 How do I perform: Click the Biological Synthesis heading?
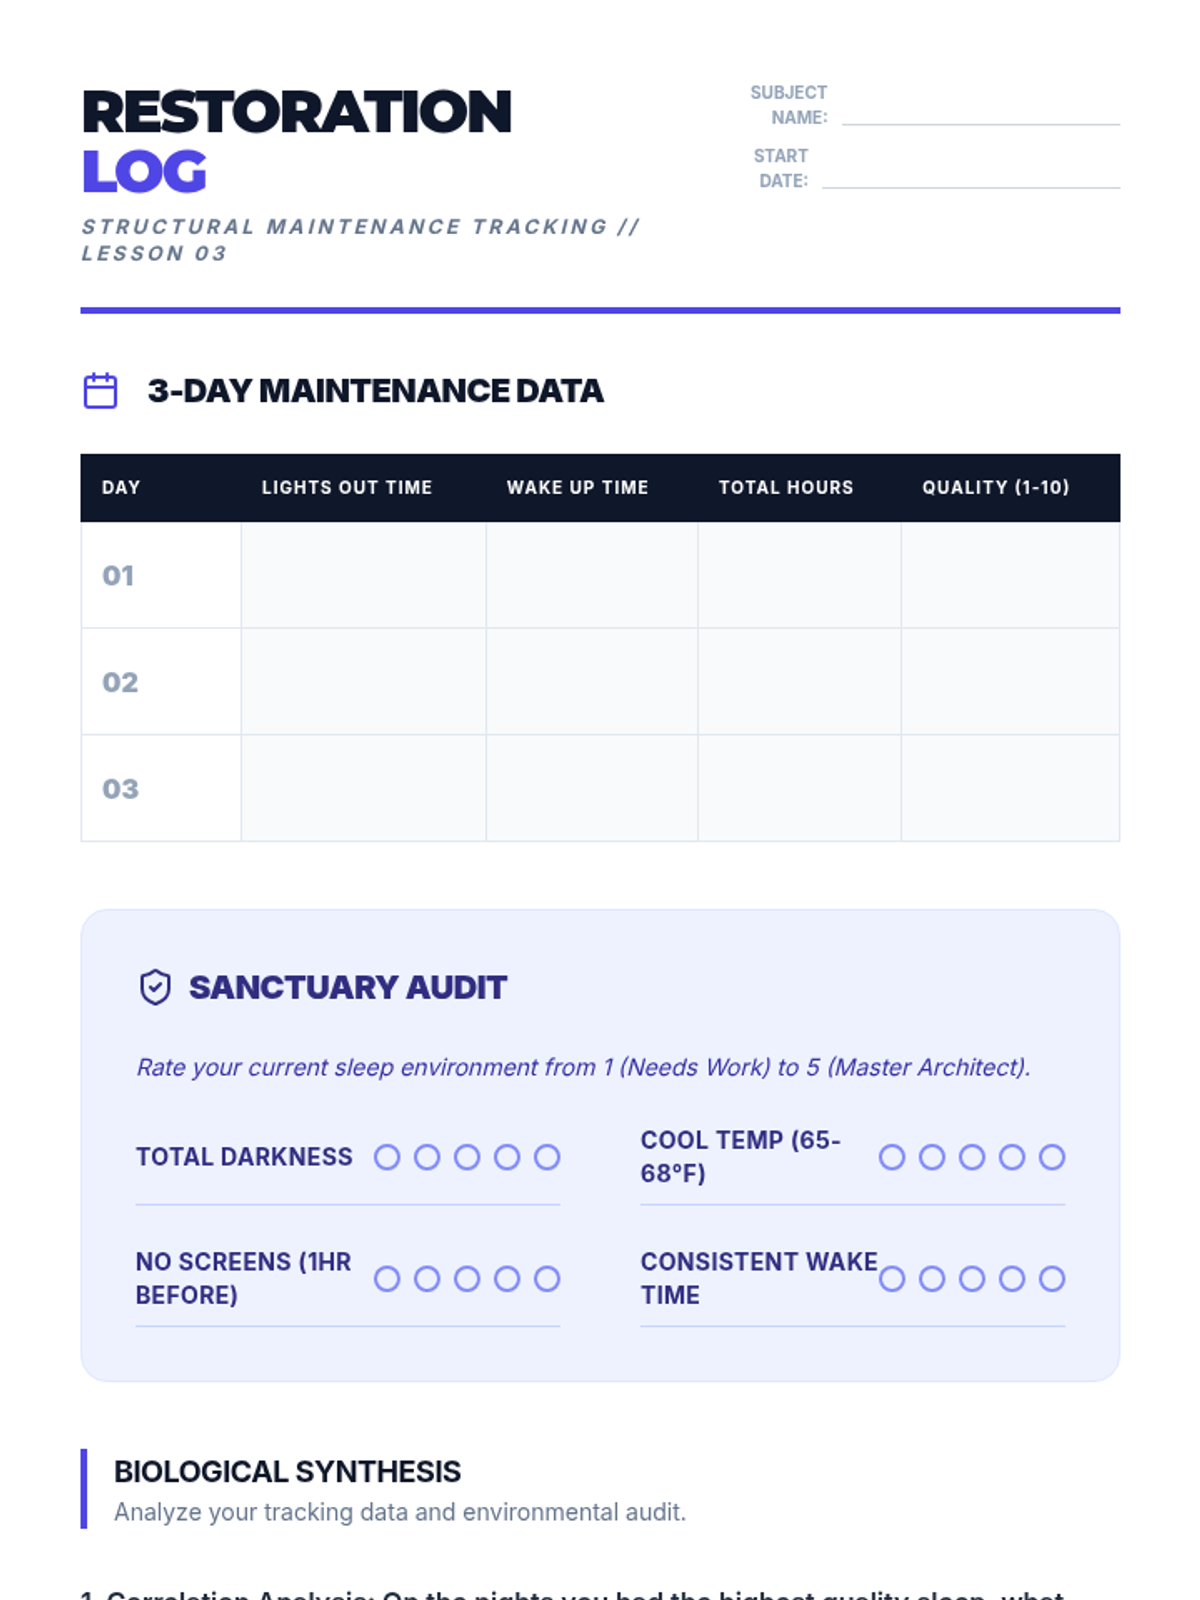point(287,1472)
